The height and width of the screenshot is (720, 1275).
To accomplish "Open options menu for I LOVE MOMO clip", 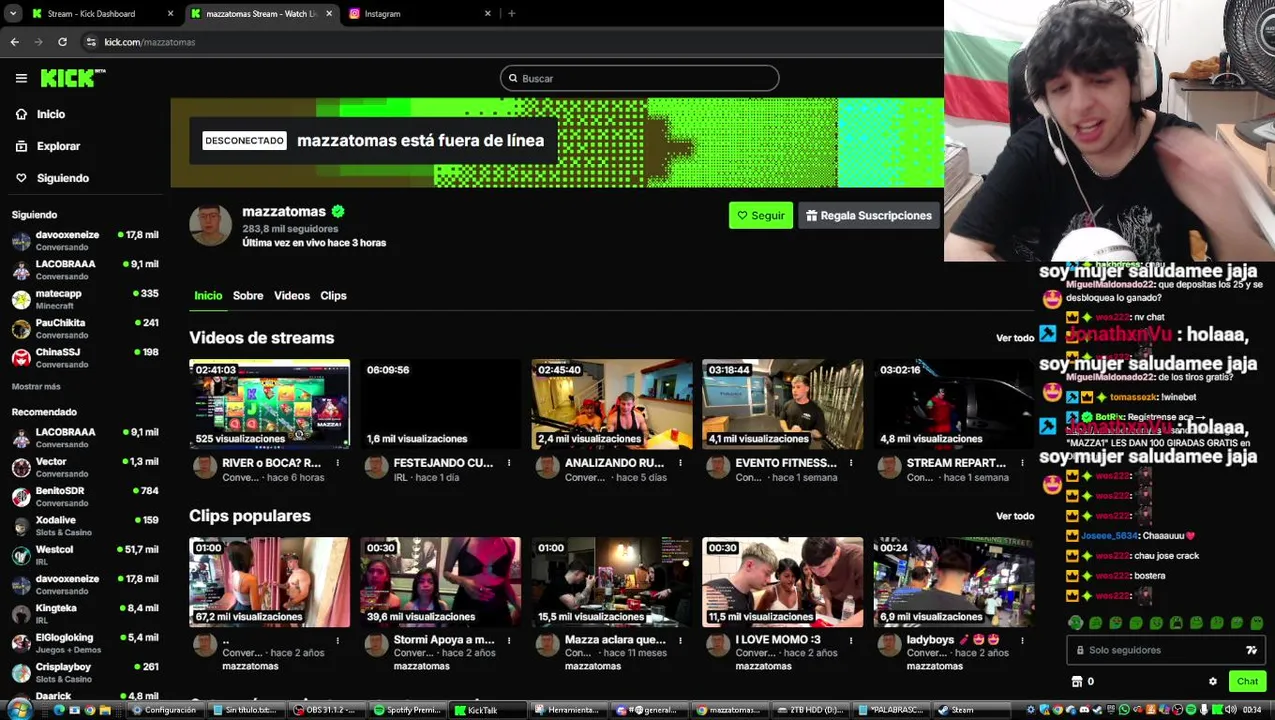I will coord(851,640).
